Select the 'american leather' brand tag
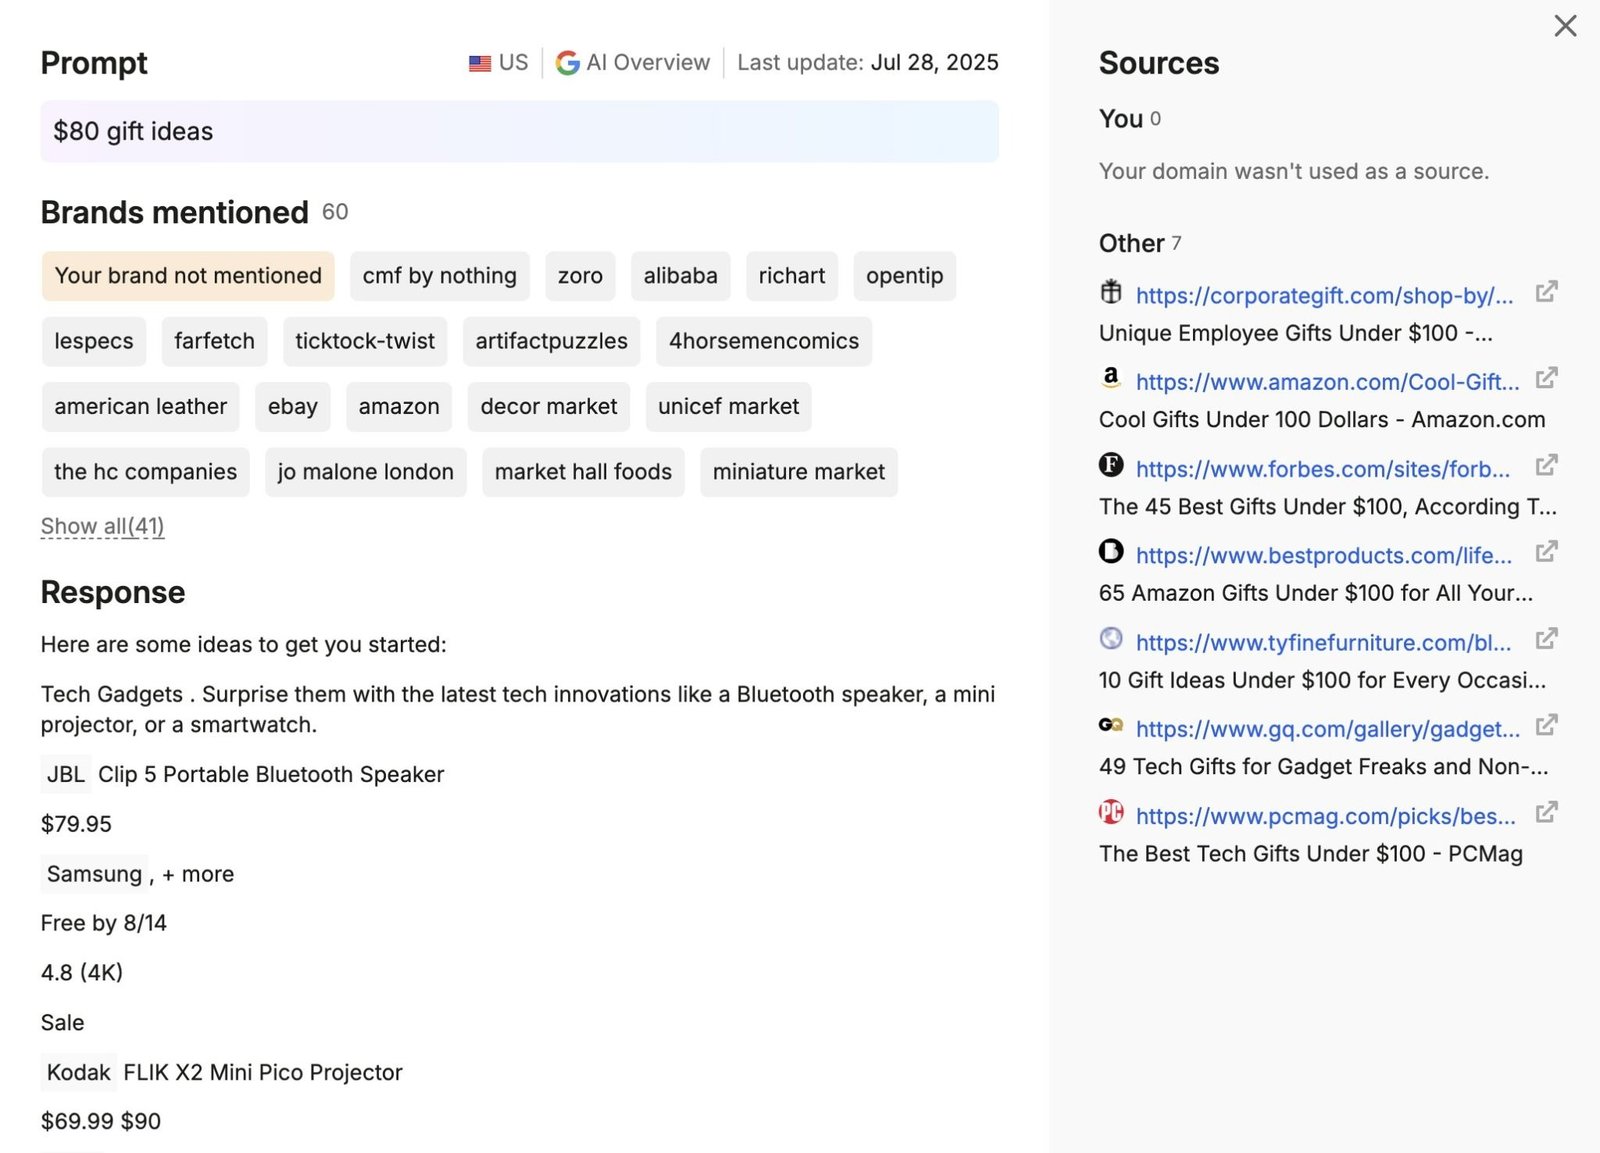This screenshot has height=1153, width=1600. point(141,407)
